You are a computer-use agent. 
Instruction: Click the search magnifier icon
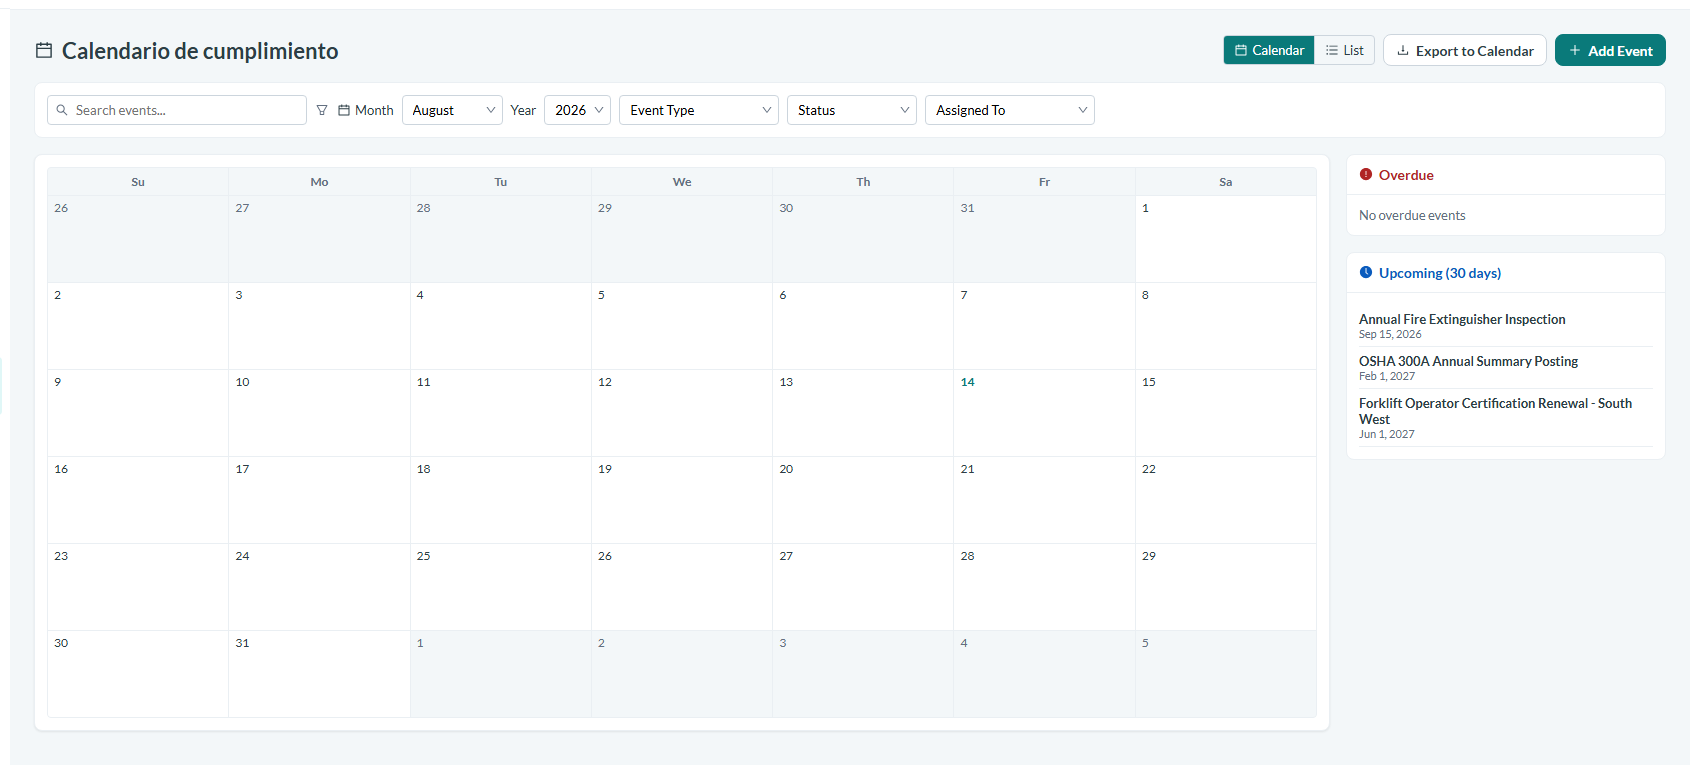coord(62,110)
